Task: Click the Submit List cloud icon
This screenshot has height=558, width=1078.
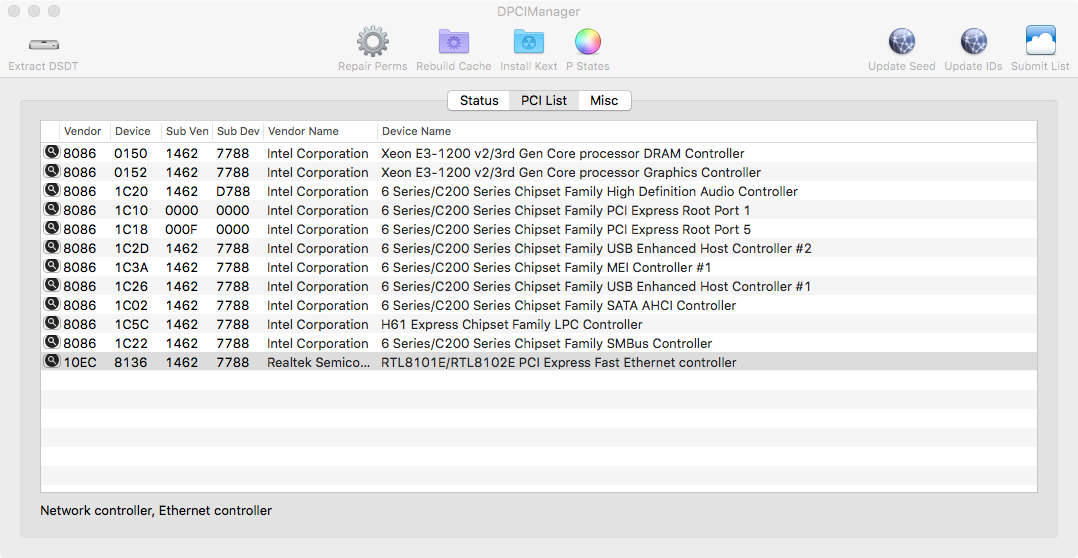Action: tap(1040, 41)
